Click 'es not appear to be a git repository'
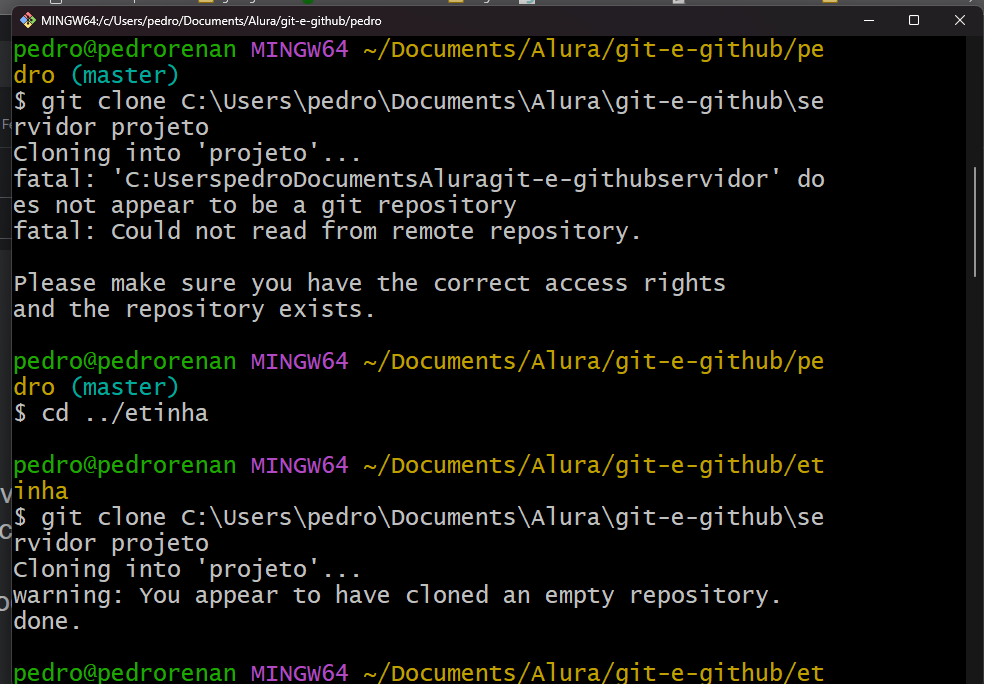Image resolution: width=984 pixels, height=684 pixels. [x=265, y=206]
